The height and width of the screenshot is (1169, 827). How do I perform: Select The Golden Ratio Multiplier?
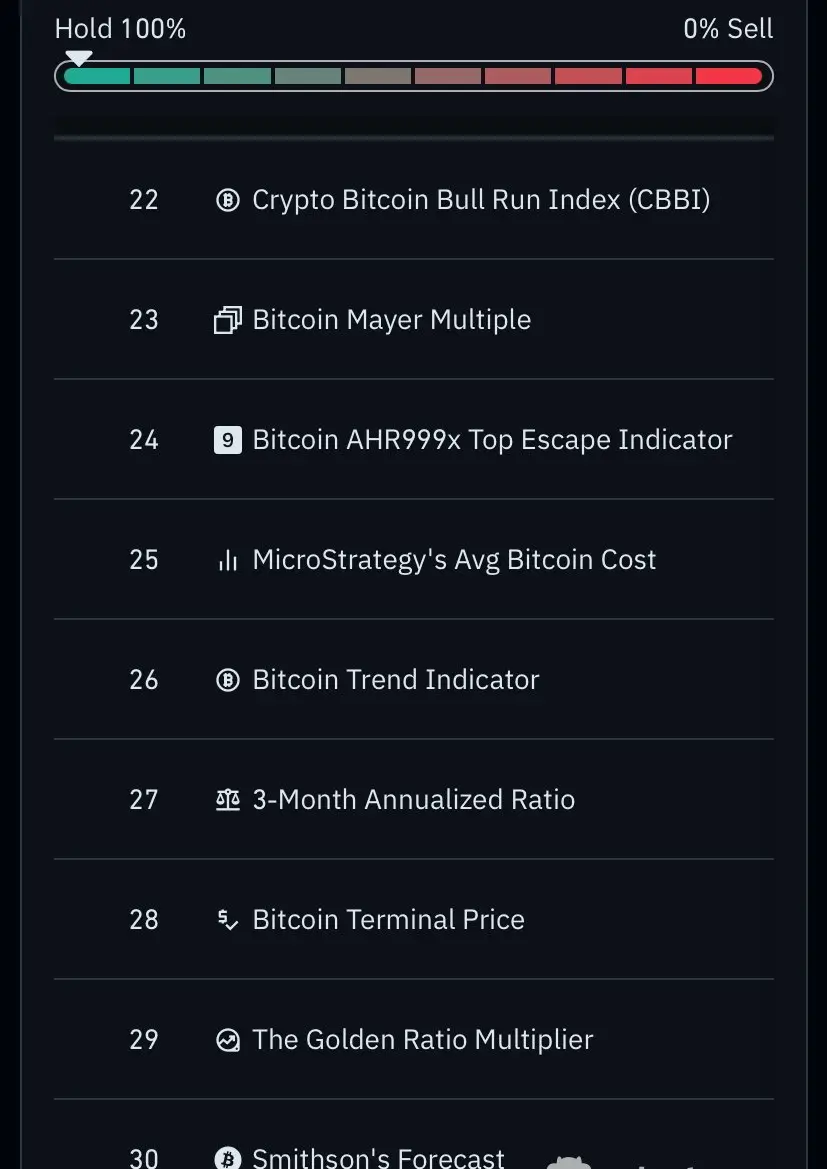click(422, 1040)
